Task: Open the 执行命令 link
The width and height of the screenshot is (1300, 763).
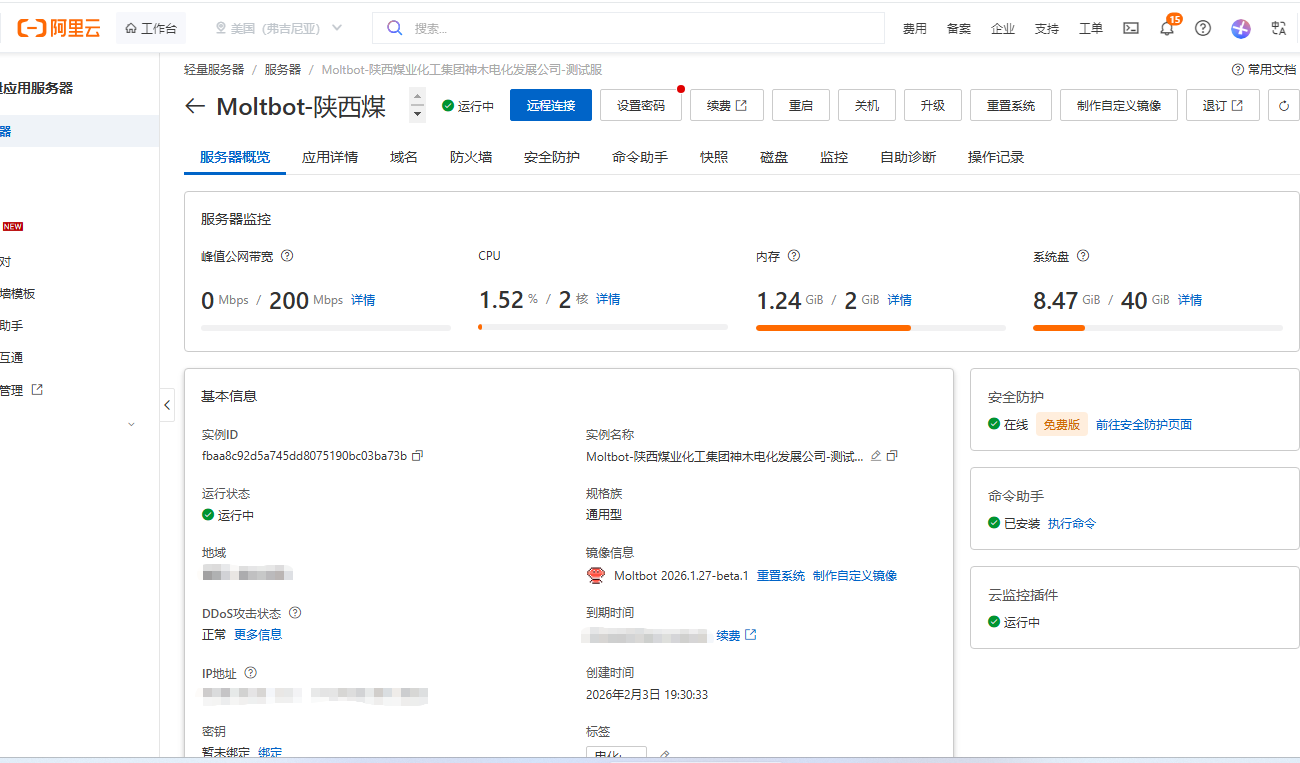Action: tap(1071, 523)
